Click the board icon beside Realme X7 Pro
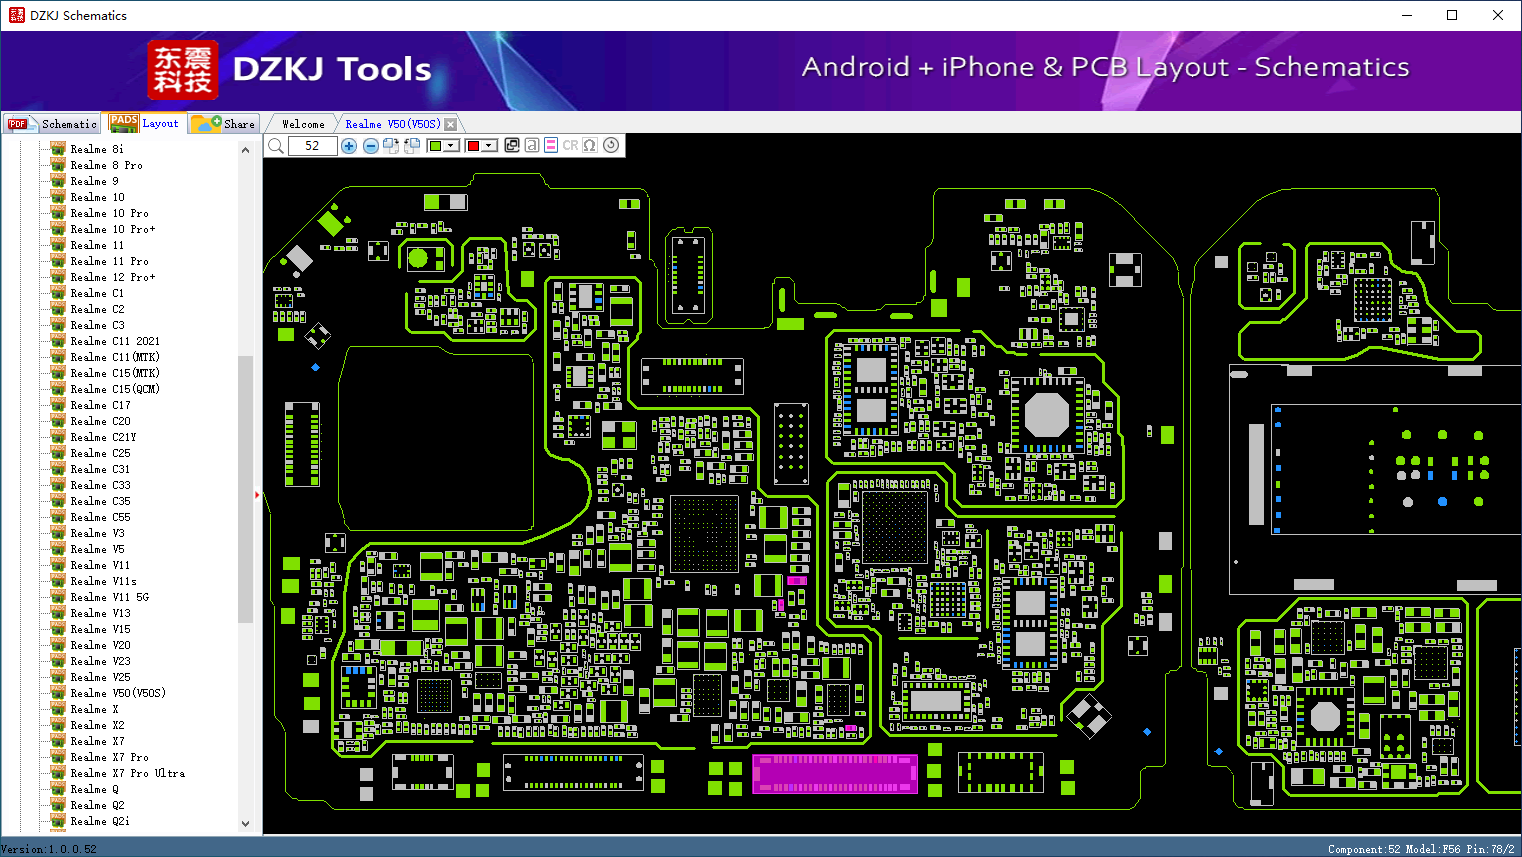The height and width of the screenshot is (857, 1522). (x=58, y=757)
